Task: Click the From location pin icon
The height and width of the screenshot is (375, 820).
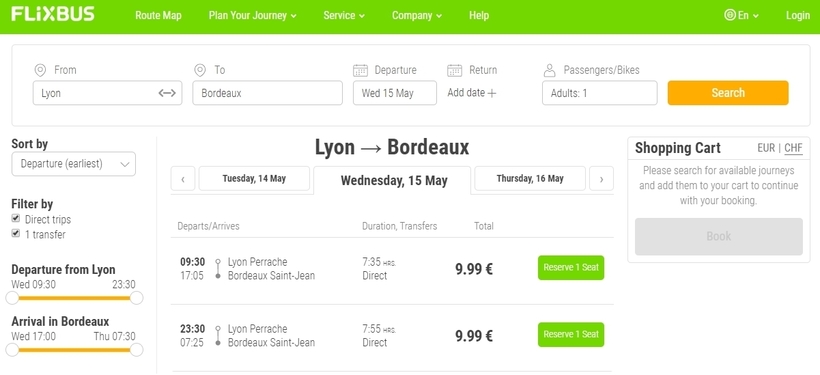Action: tap(40, 70)
